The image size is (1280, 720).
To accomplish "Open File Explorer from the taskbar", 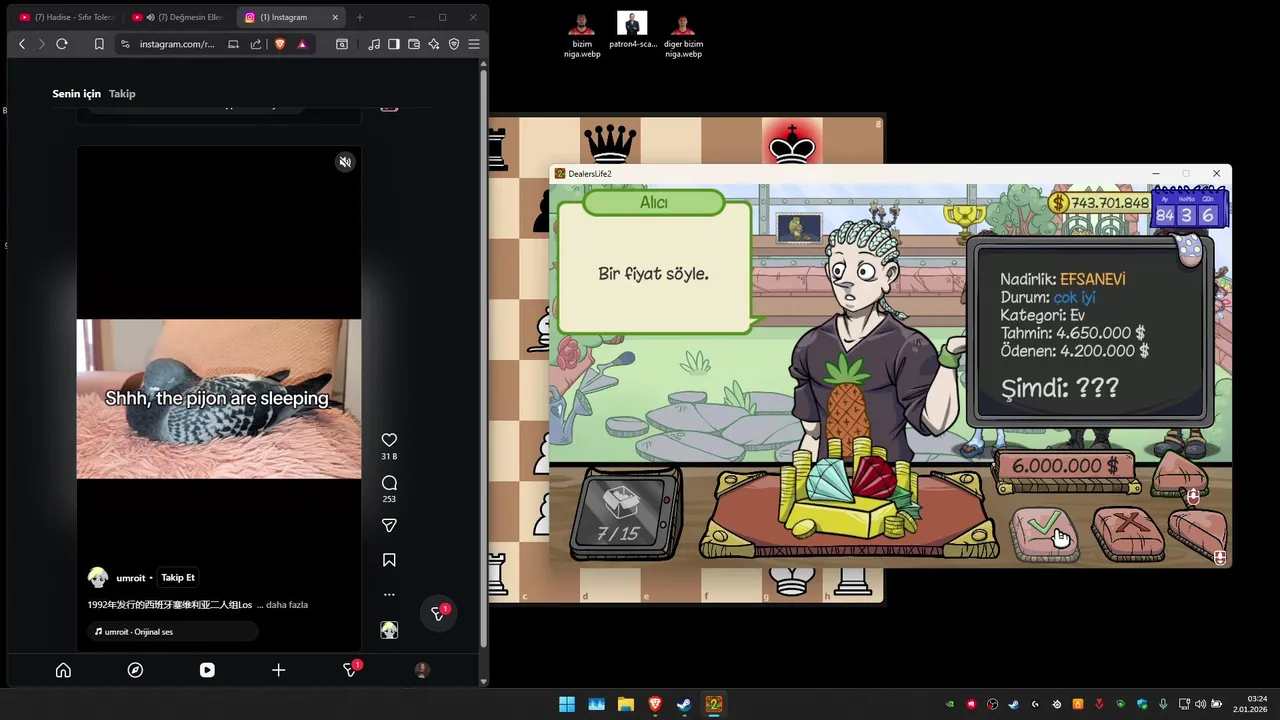I will point(626,704).
